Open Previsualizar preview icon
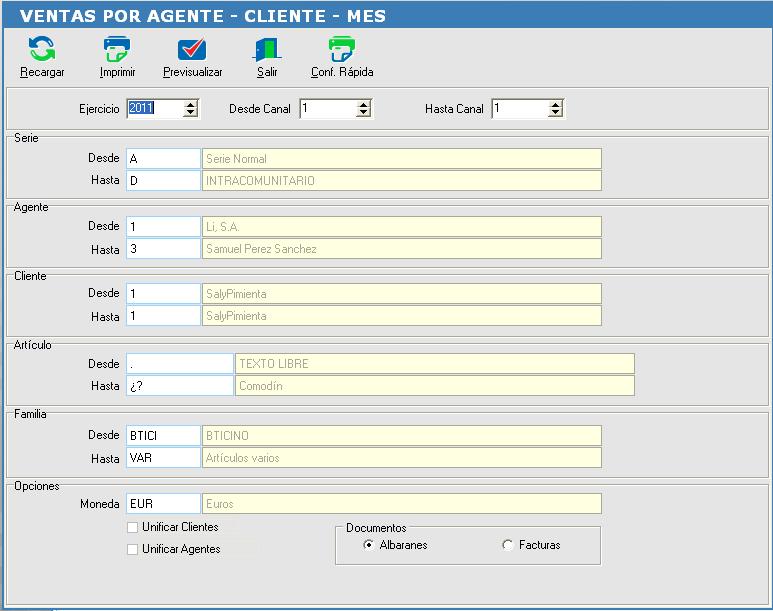773x611 pixels. pos(192,49)
